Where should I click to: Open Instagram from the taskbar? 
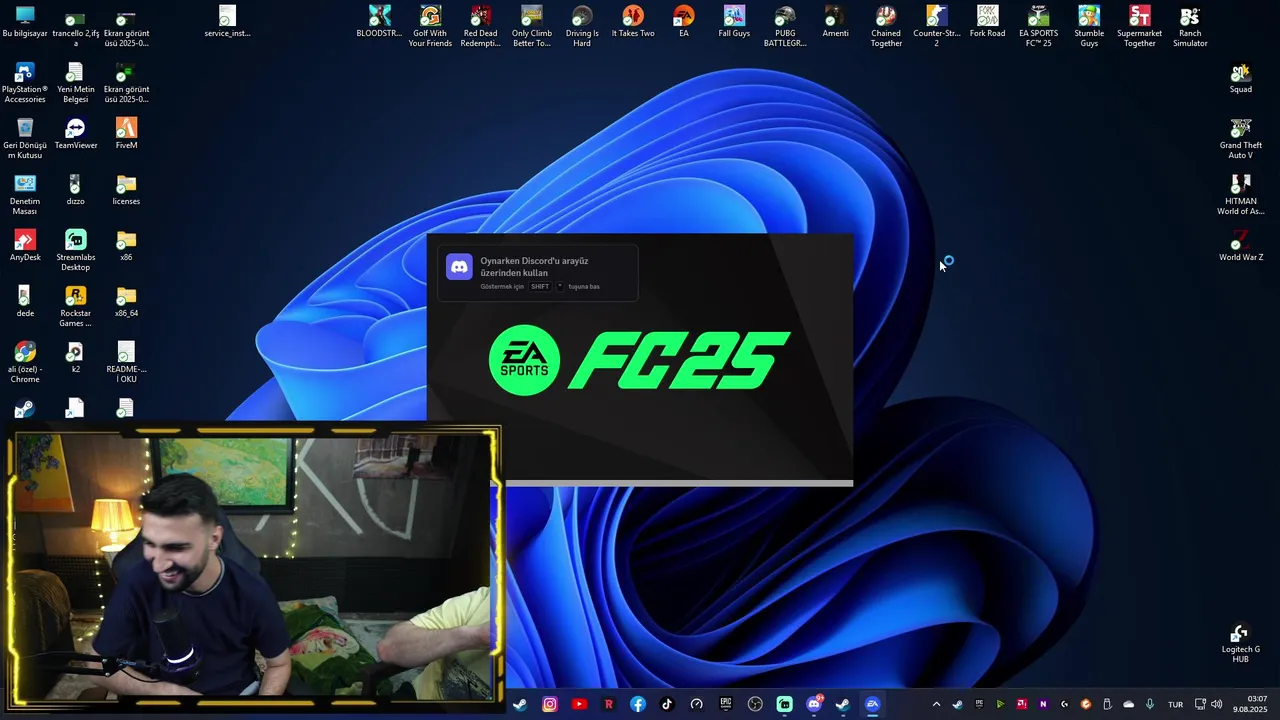point(550,704)
